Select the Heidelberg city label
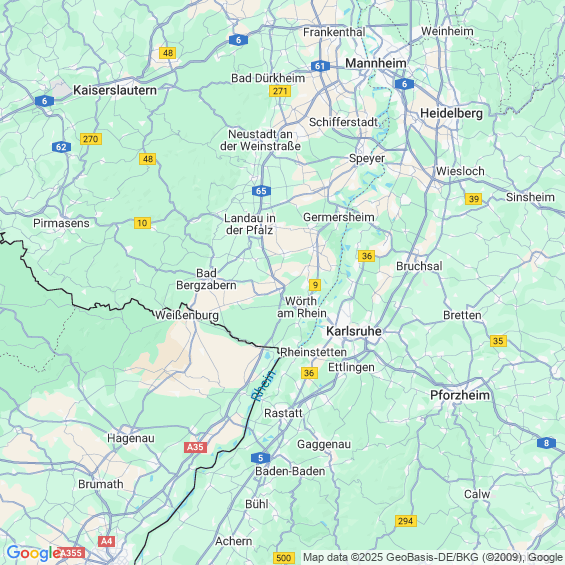The width and height of the screenshot is (565, 565). click(x=451, y=114)
